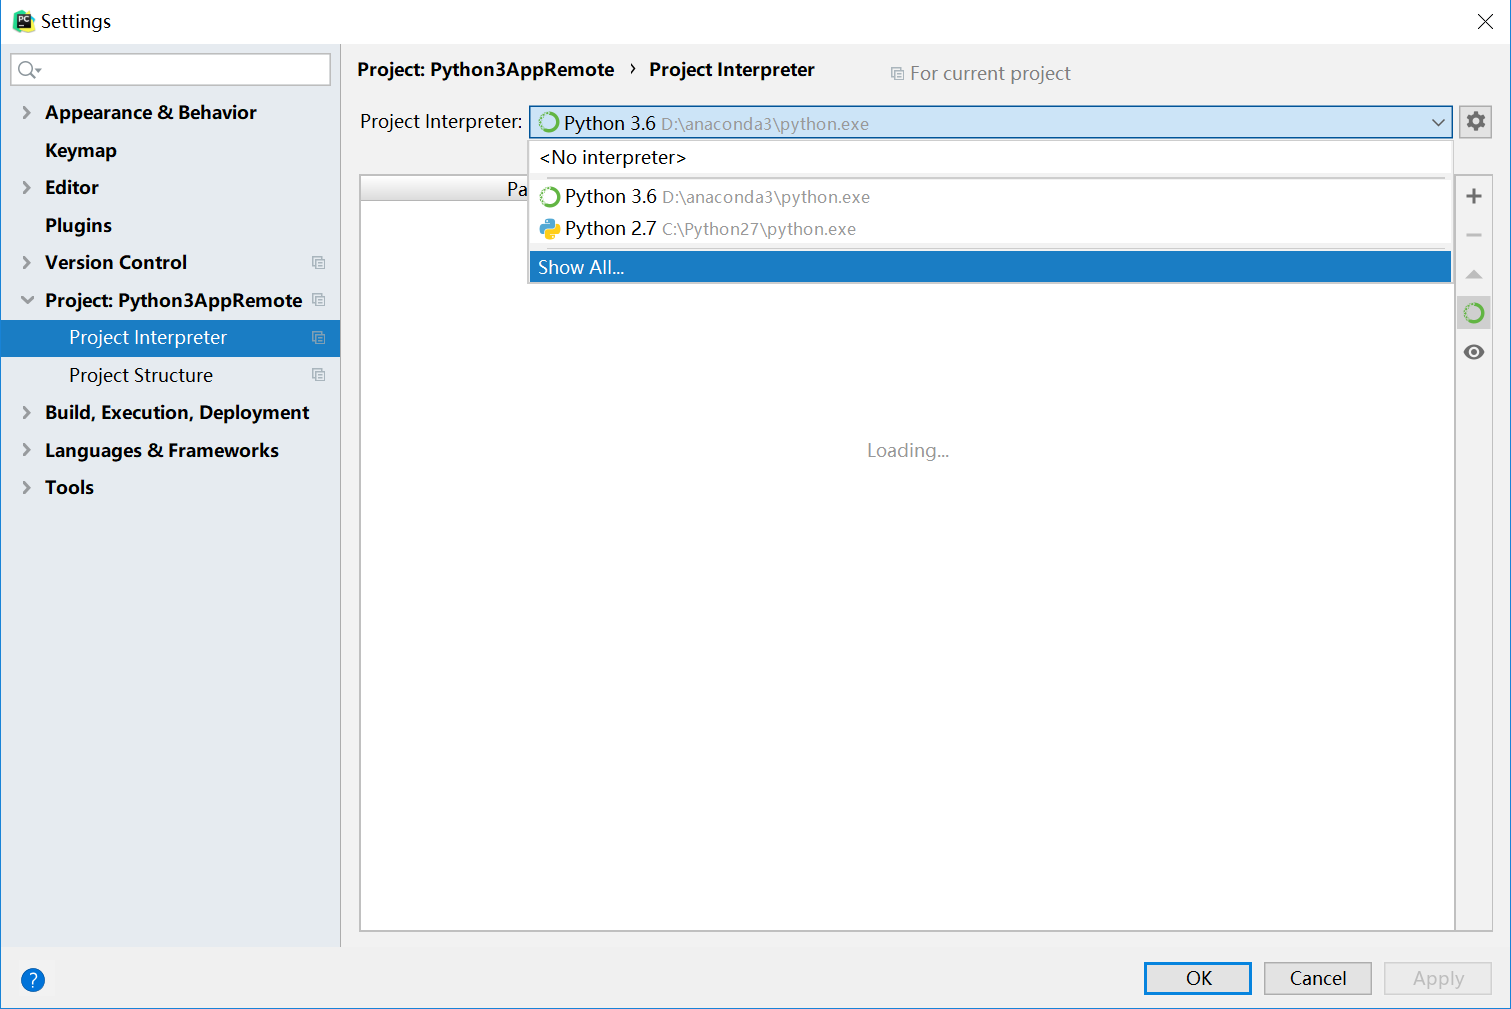Click the Loading... text in package table
1511x1009 pixels.
point(908,451)
